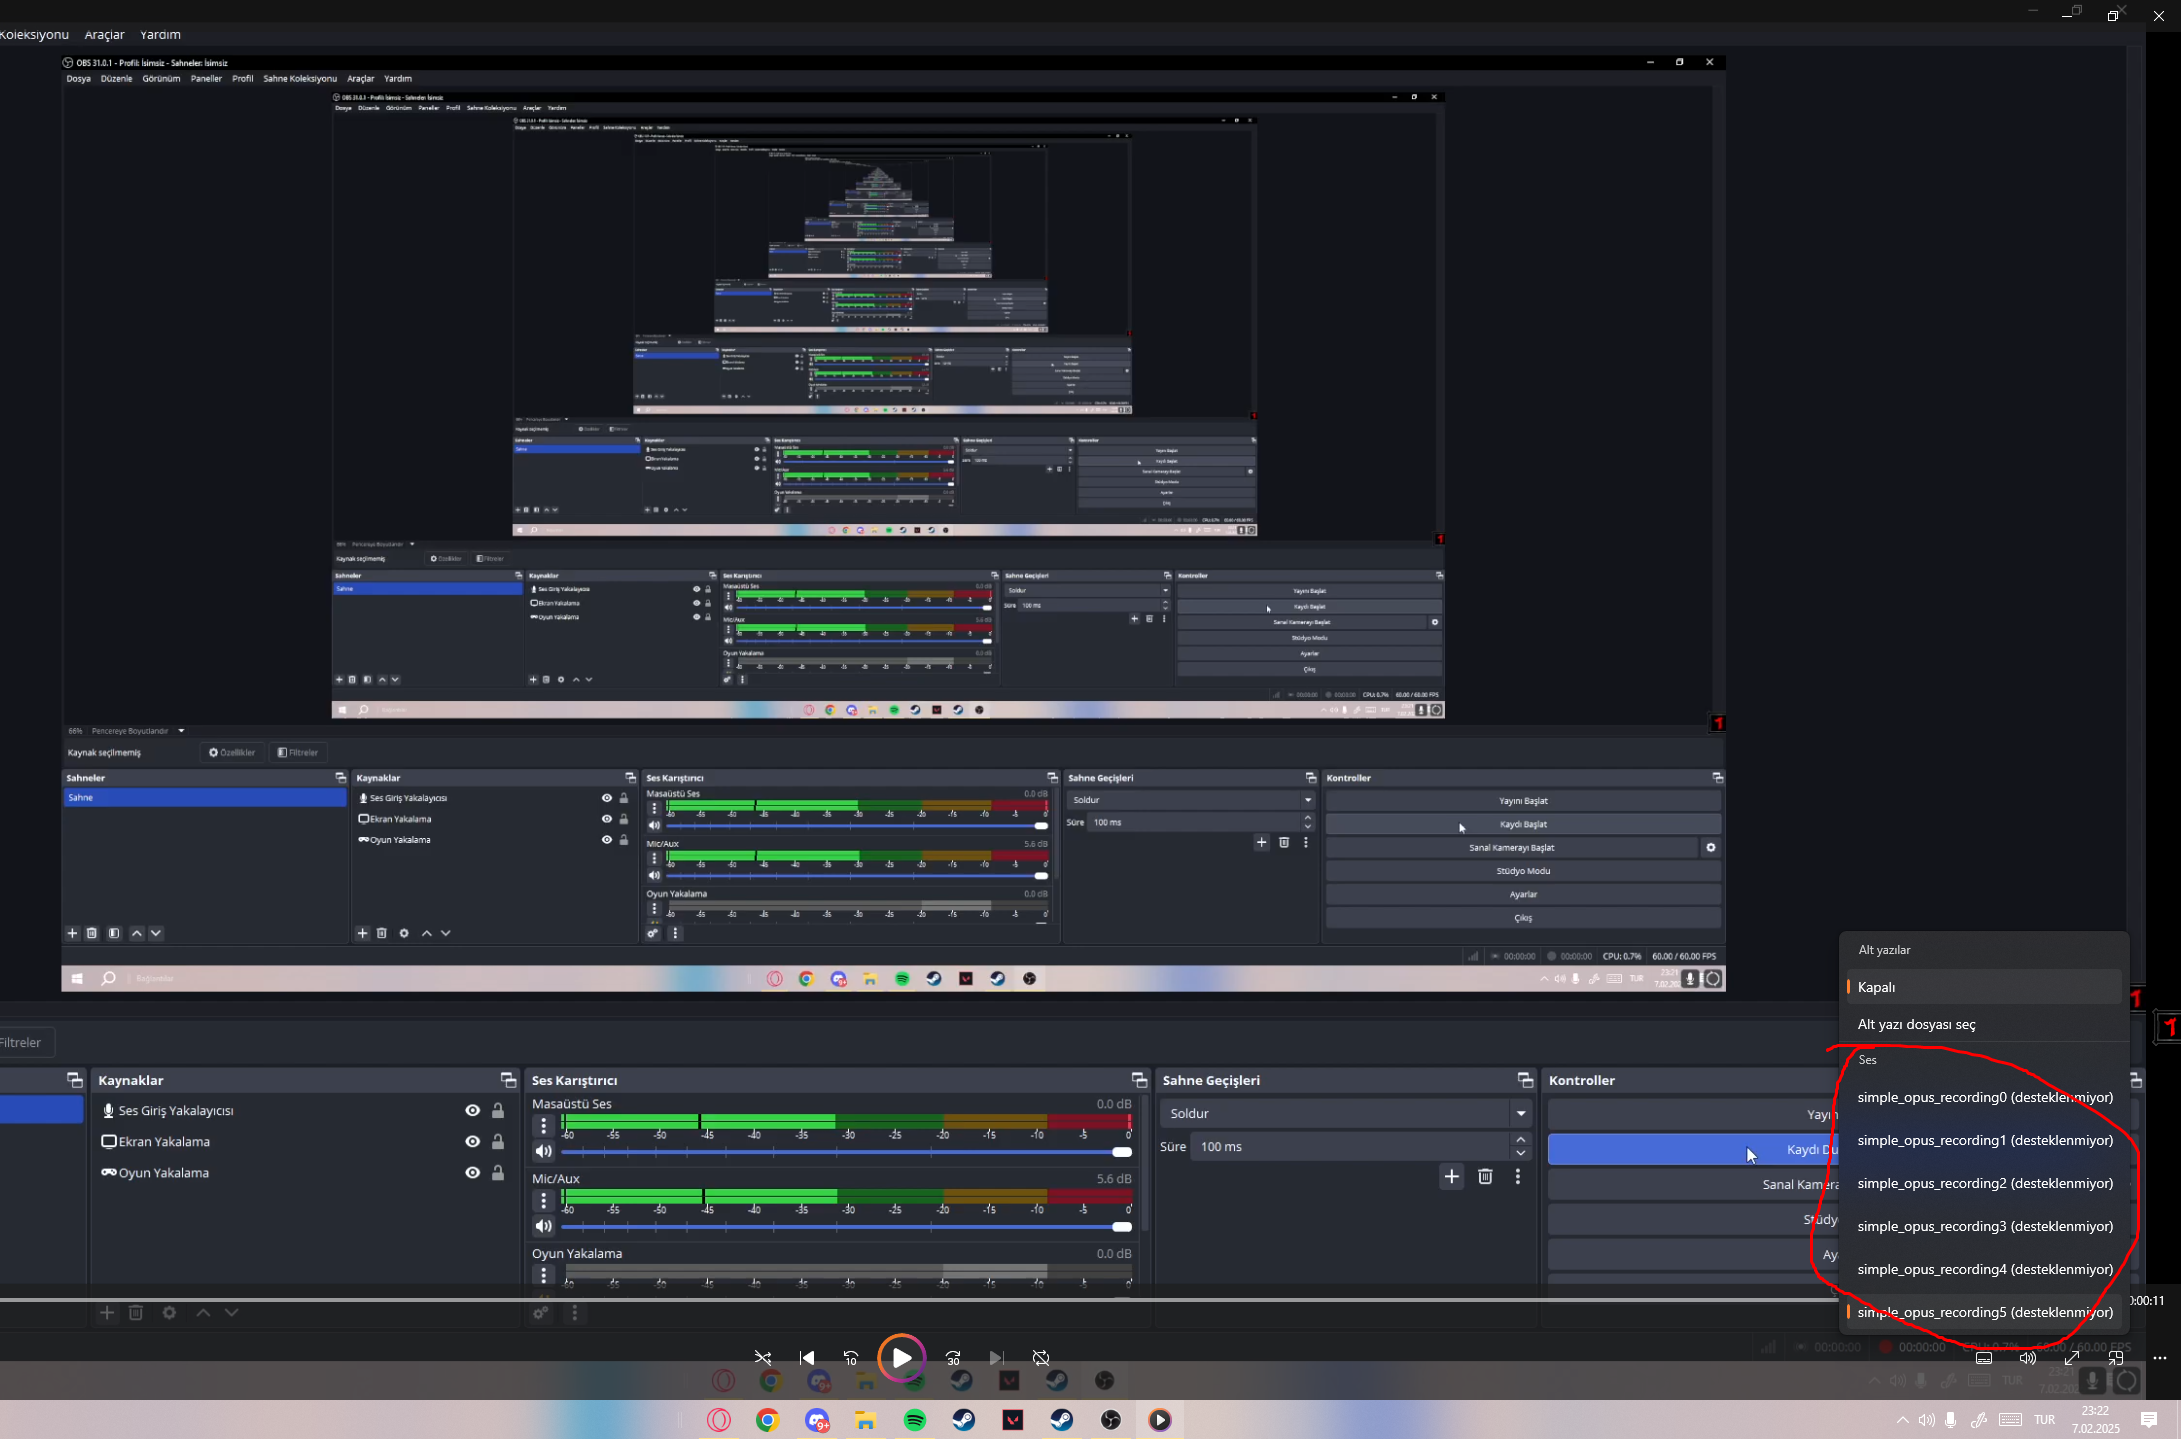Skip forward 30 seconds
Viewport: 2181px width, 1439px height.
(x=953, y=1358)
